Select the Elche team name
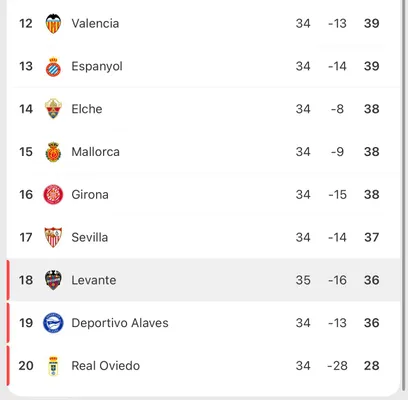This screenshot has width=408, height=400. click(87, 109)
